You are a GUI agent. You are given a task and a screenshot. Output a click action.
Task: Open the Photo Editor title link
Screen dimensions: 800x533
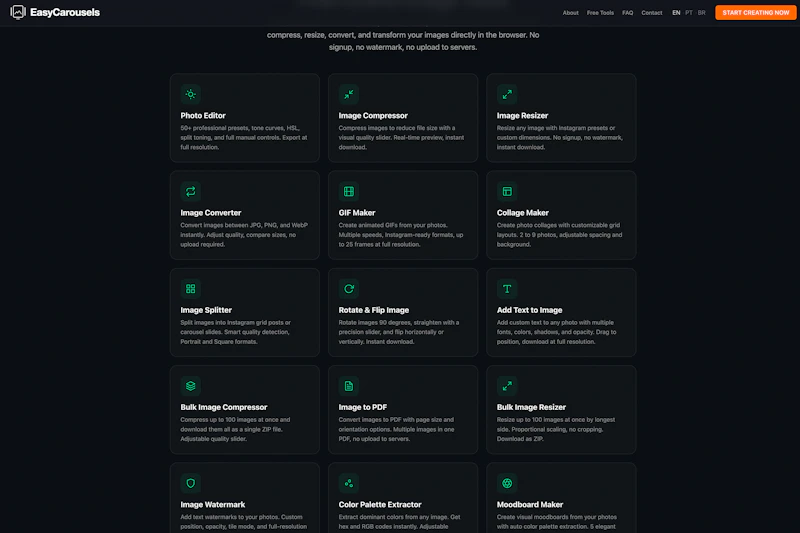coord(203,116)
